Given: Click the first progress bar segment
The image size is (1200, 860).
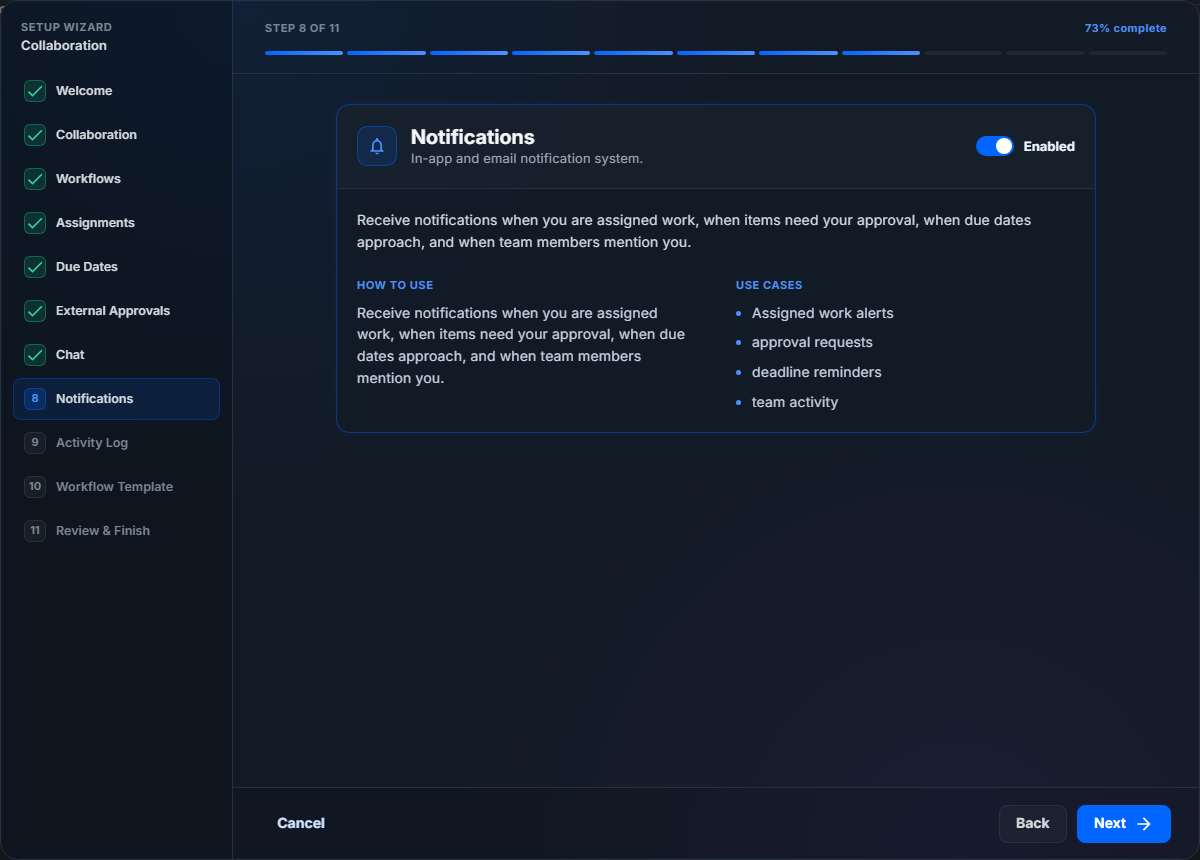Looking at the screenshot, I should pos(304,53).
